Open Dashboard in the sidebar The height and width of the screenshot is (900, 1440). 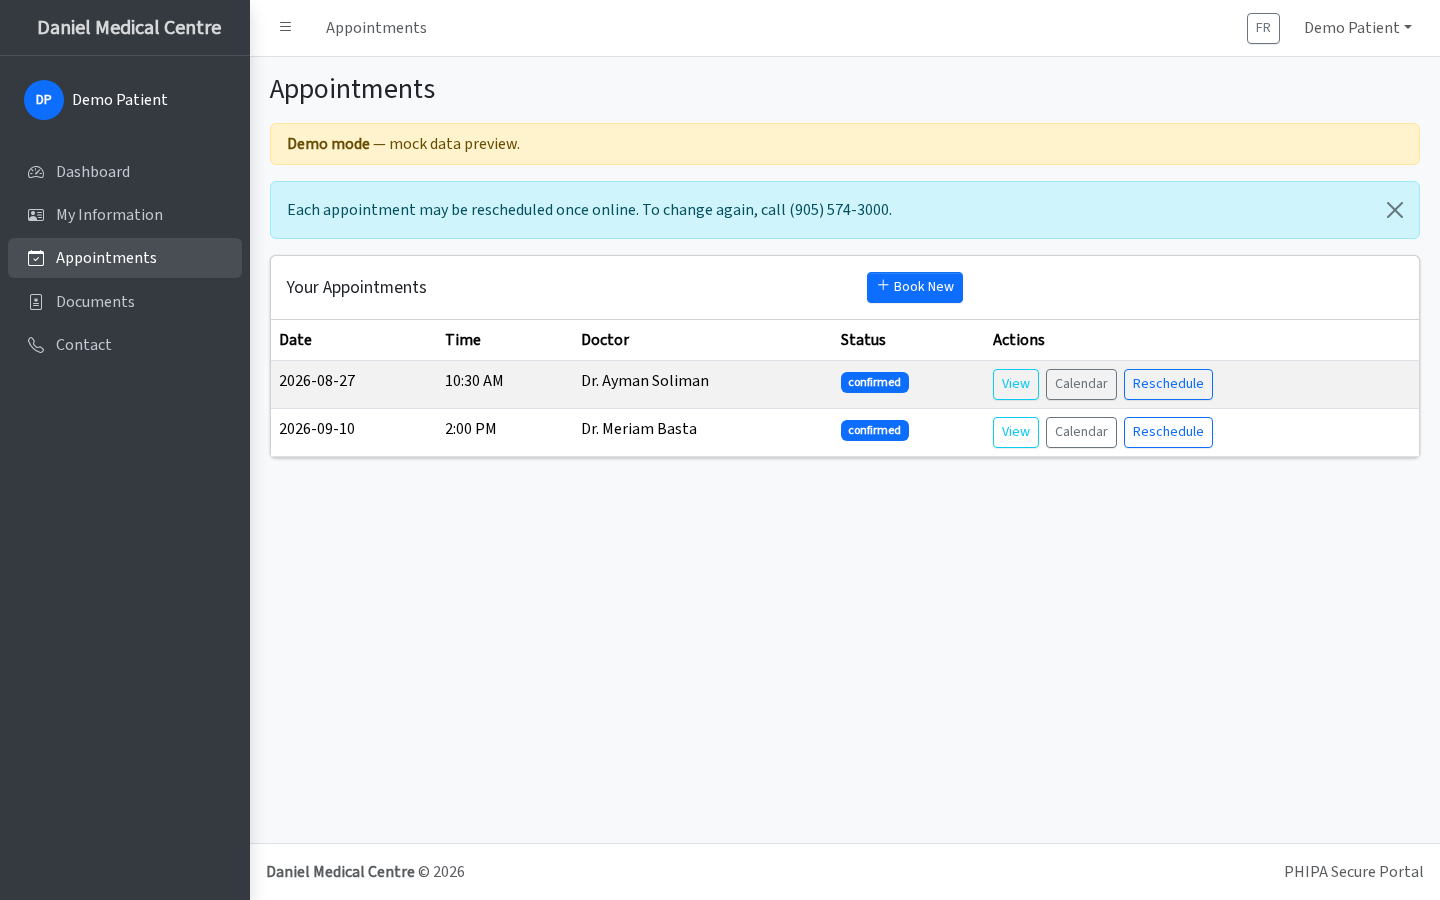125,172
